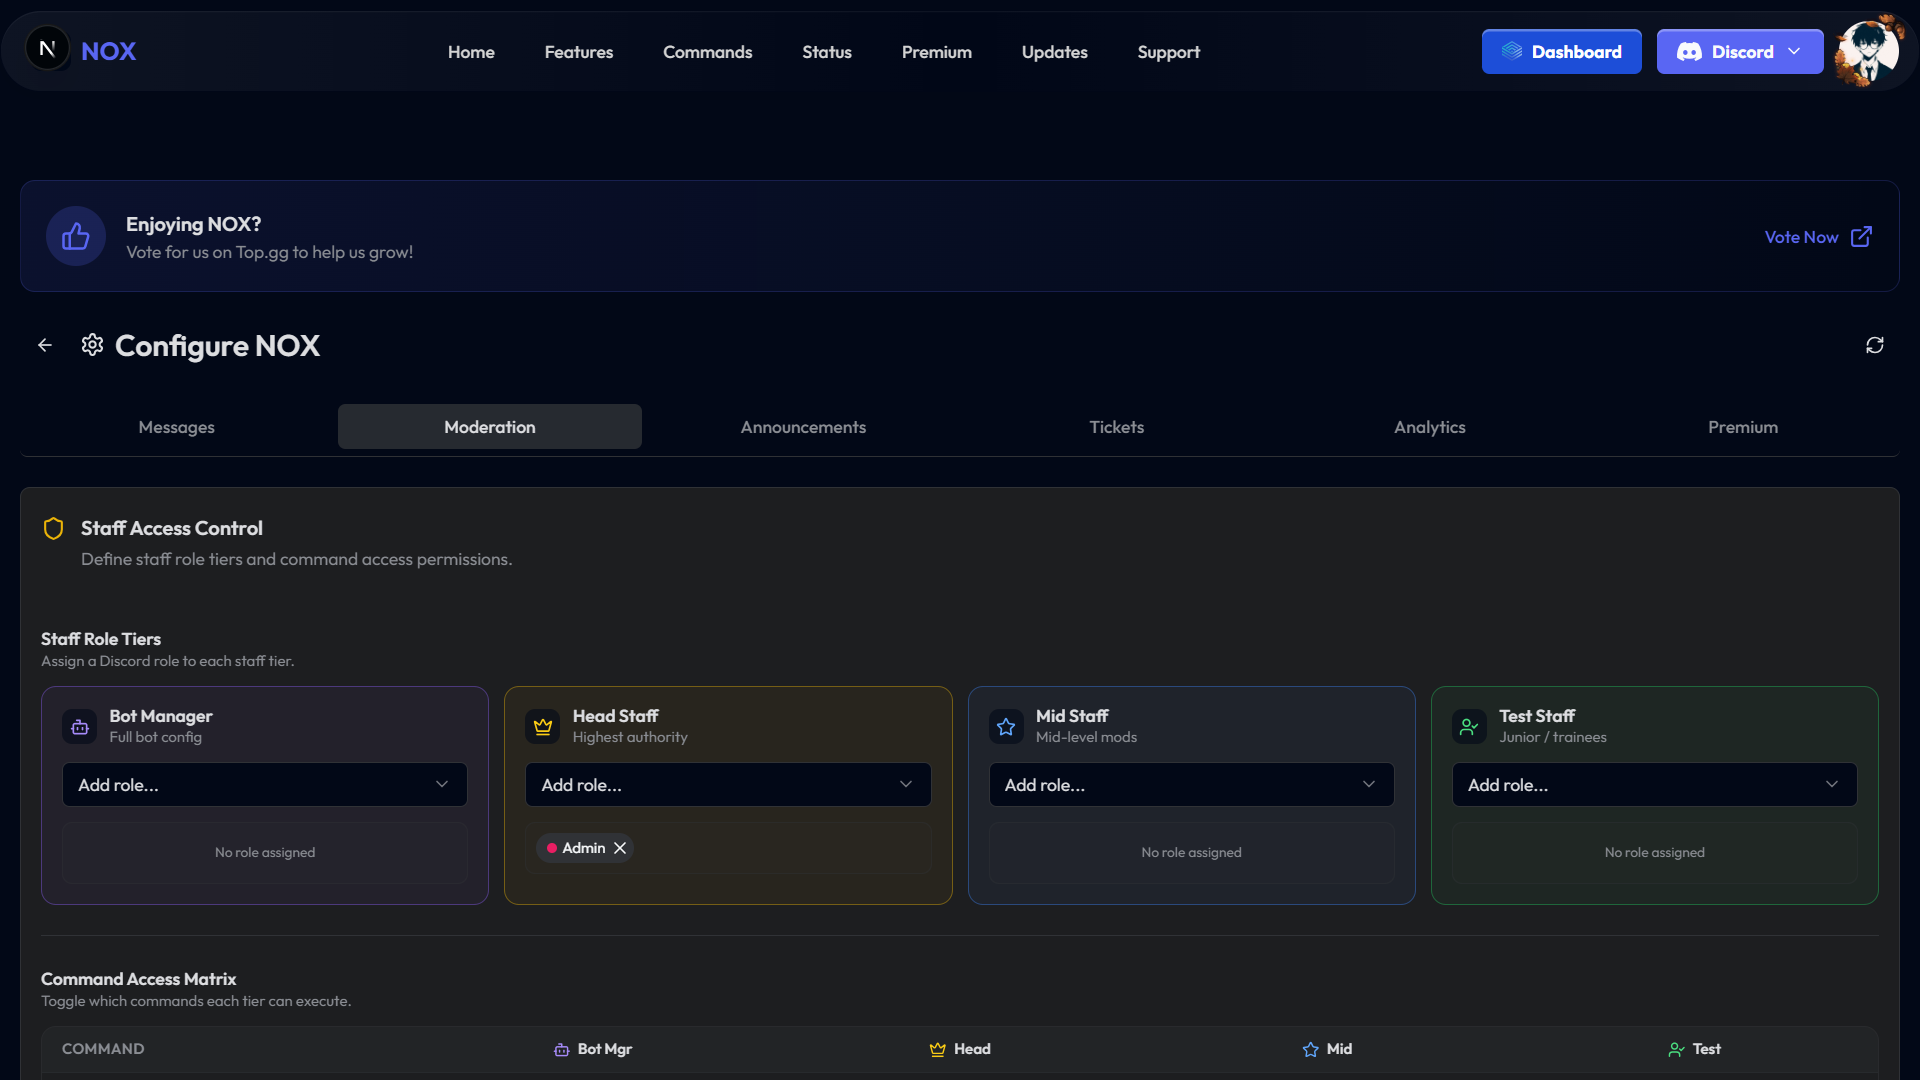Switch to the Tickets tab

(1116, 427)
